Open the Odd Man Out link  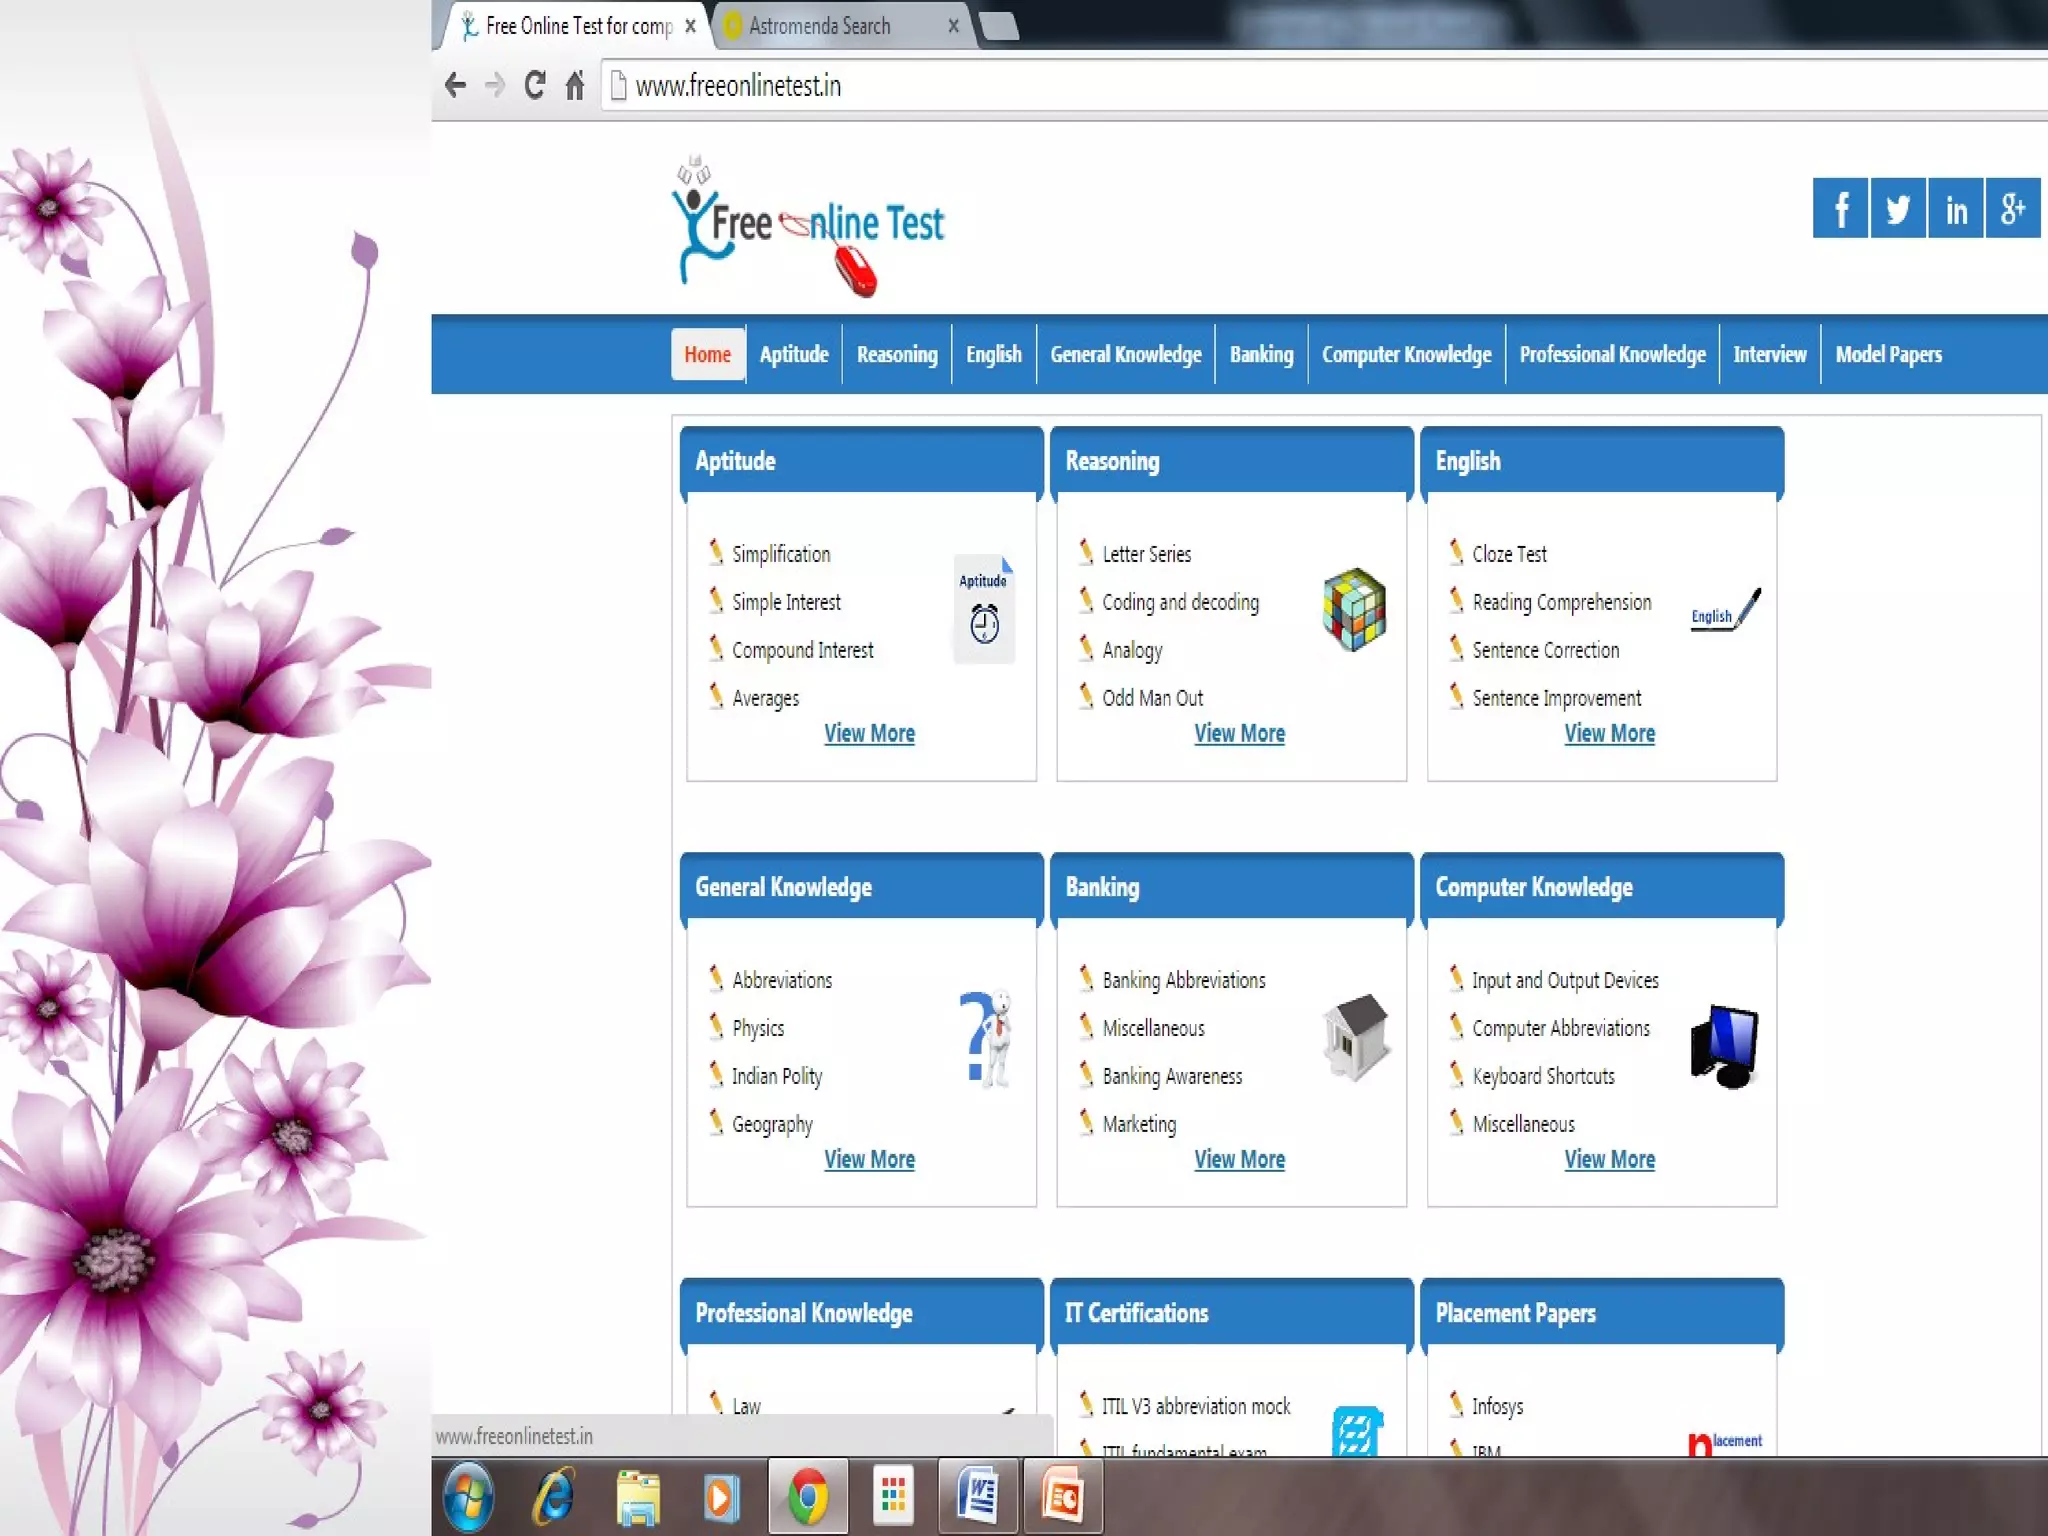click(1152, 698)
